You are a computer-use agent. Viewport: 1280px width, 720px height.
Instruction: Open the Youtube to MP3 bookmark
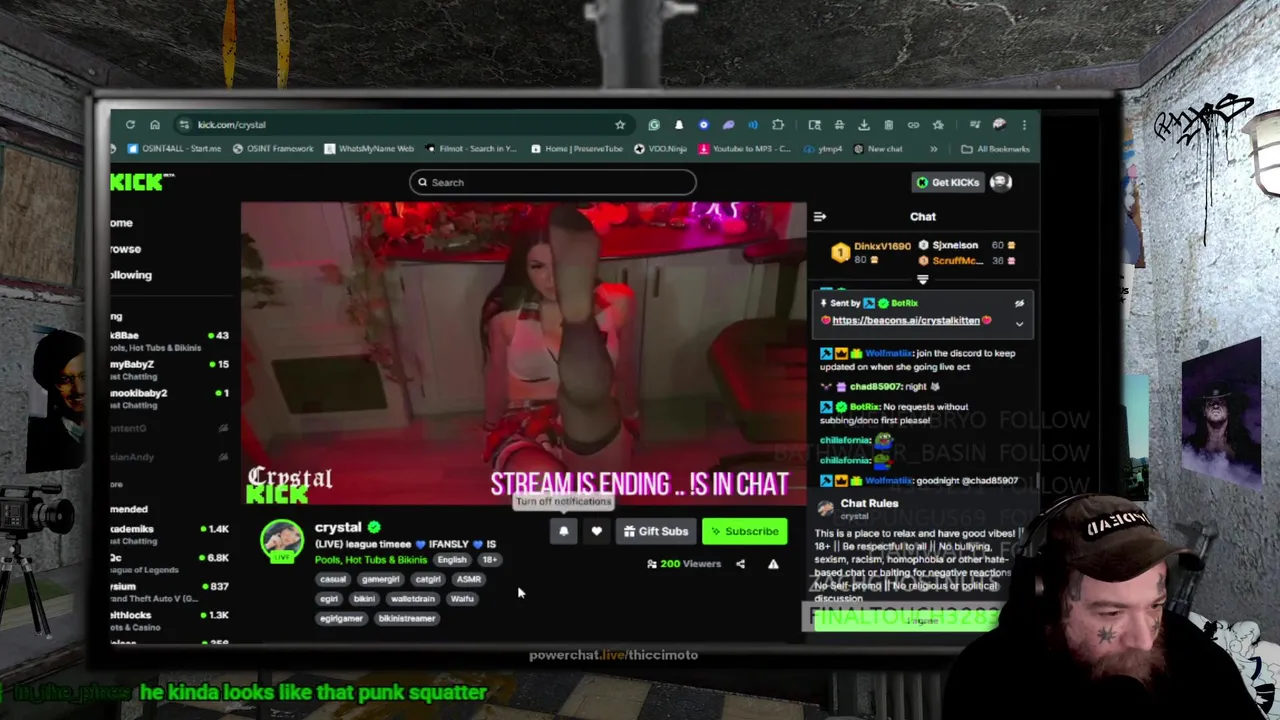[x=745, y=149]
